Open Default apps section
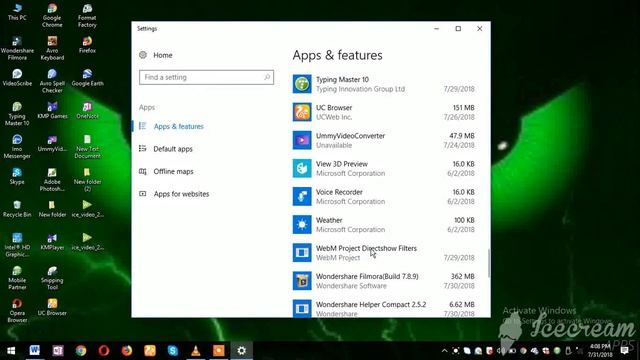Image resolution: width=640 pixels, height=360 pixels. (x=173, y=149)
